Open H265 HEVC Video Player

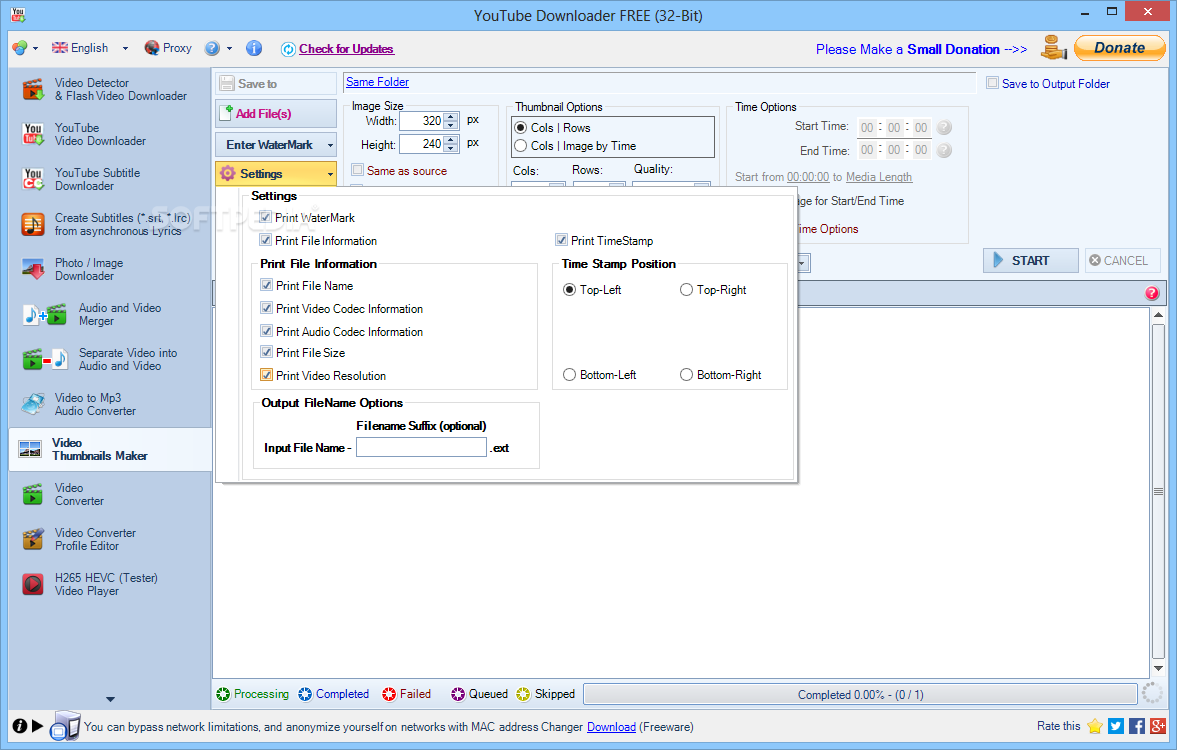pyautogui.click(x=109, y=585)
